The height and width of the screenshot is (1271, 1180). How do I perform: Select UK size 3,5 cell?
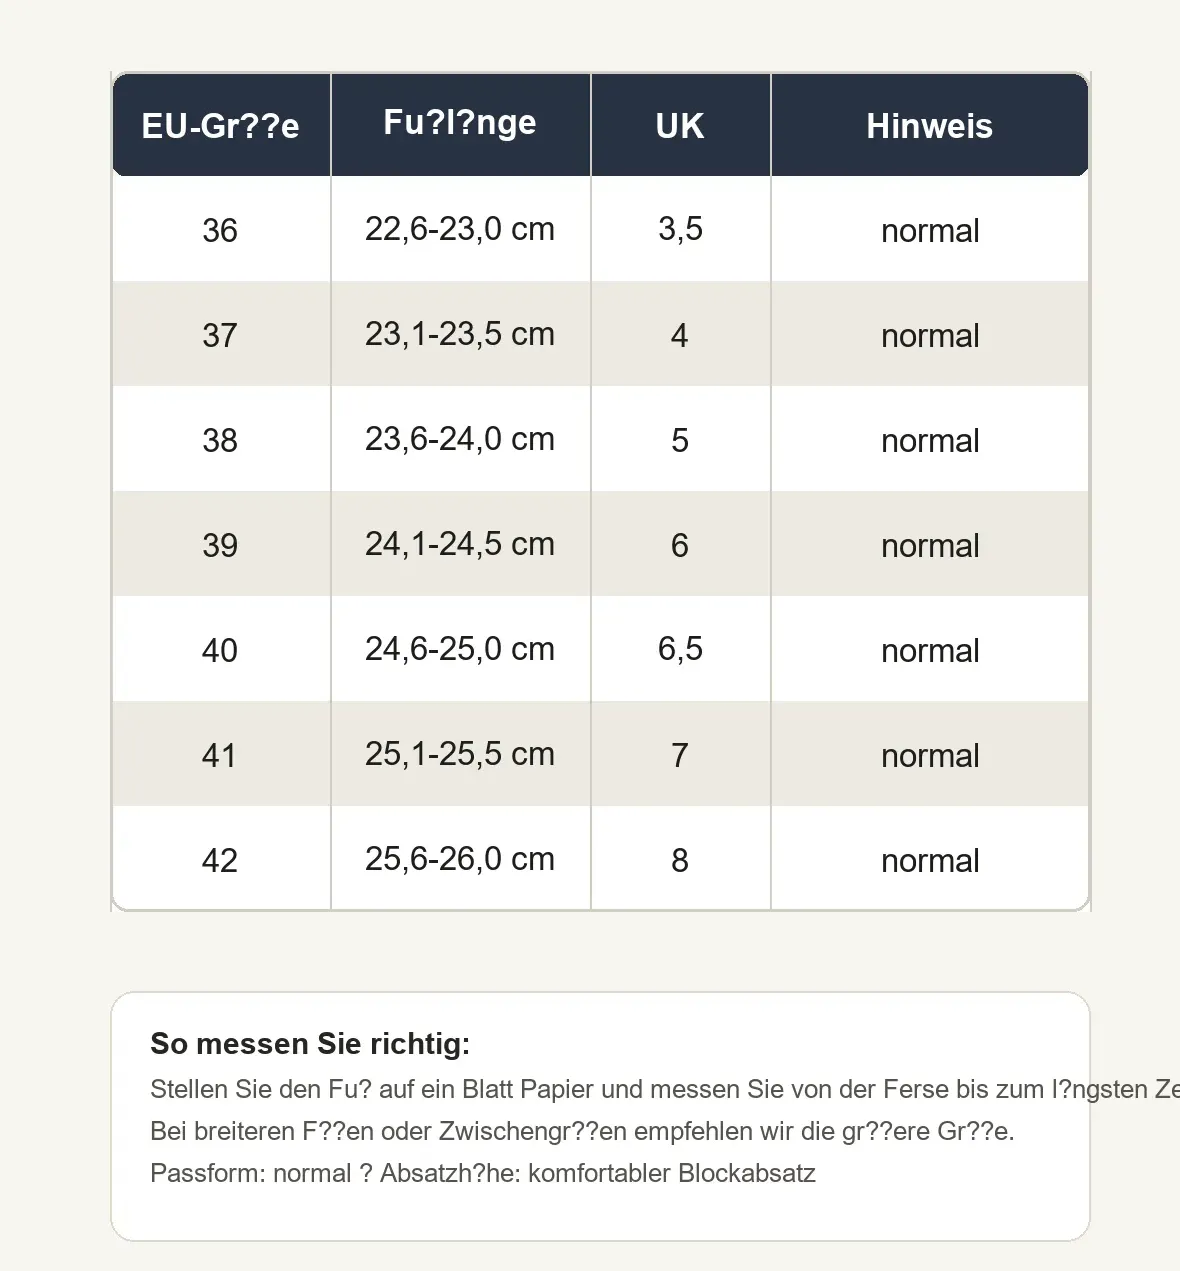click(x=681, y=229)
